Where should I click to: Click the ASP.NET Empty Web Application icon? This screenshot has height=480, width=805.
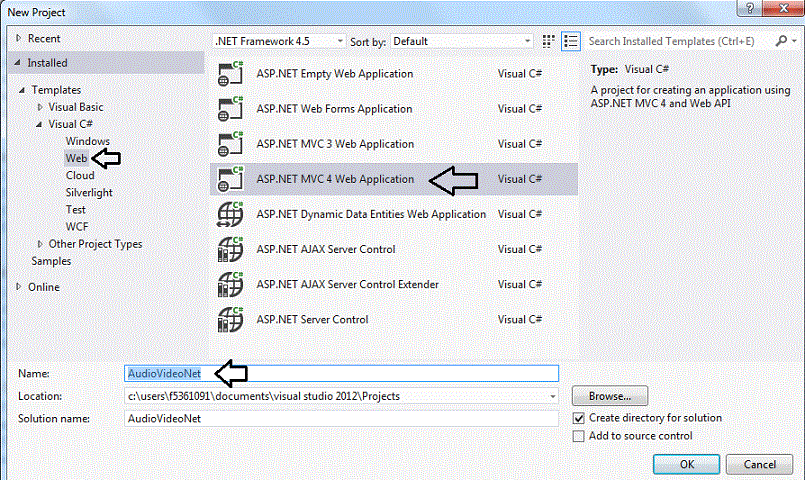pos(230,73)
